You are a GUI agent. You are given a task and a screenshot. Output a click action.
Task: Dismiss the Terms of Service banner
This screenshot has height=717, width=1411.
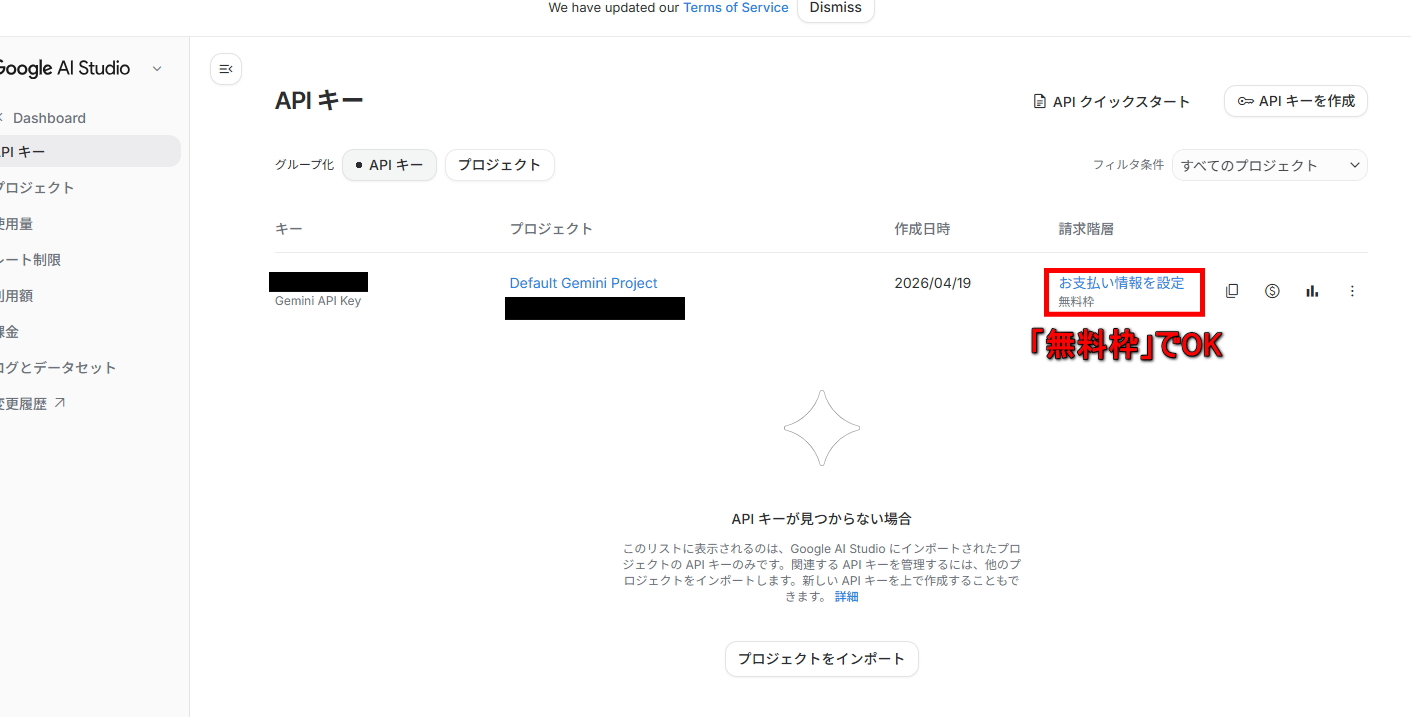(835, 8)
